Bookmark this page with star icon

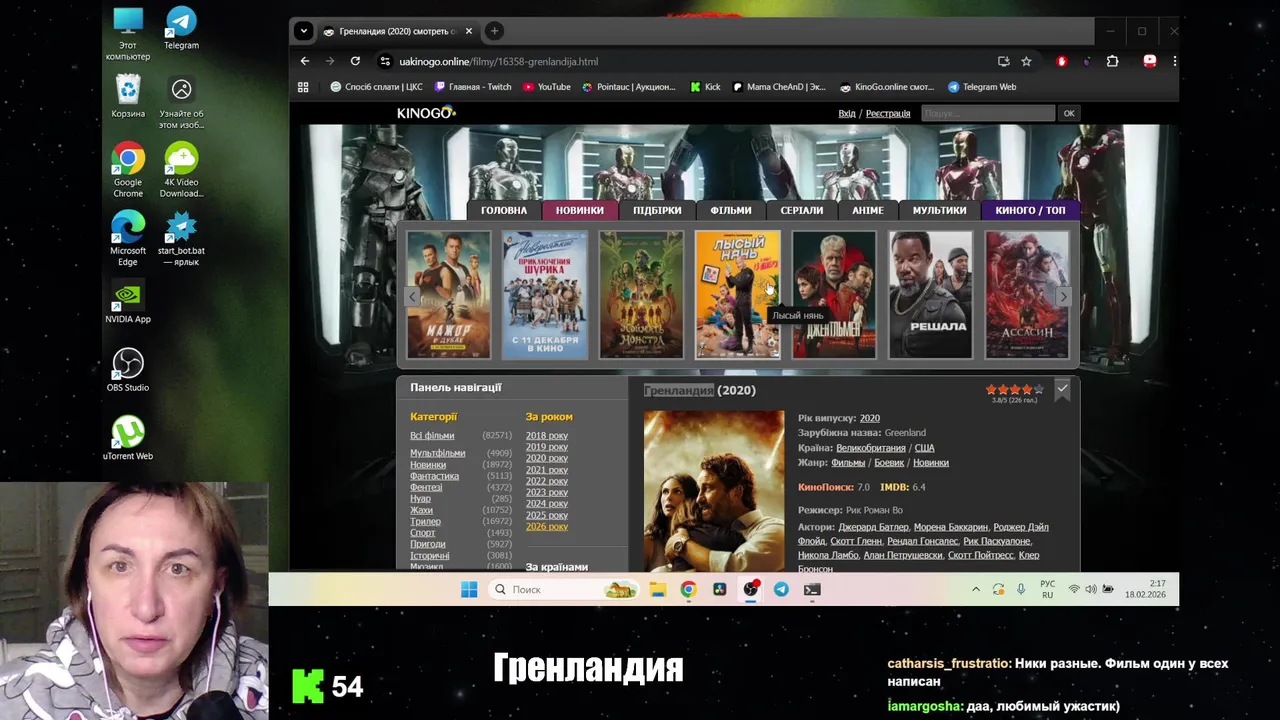(x=1026, y=61)
